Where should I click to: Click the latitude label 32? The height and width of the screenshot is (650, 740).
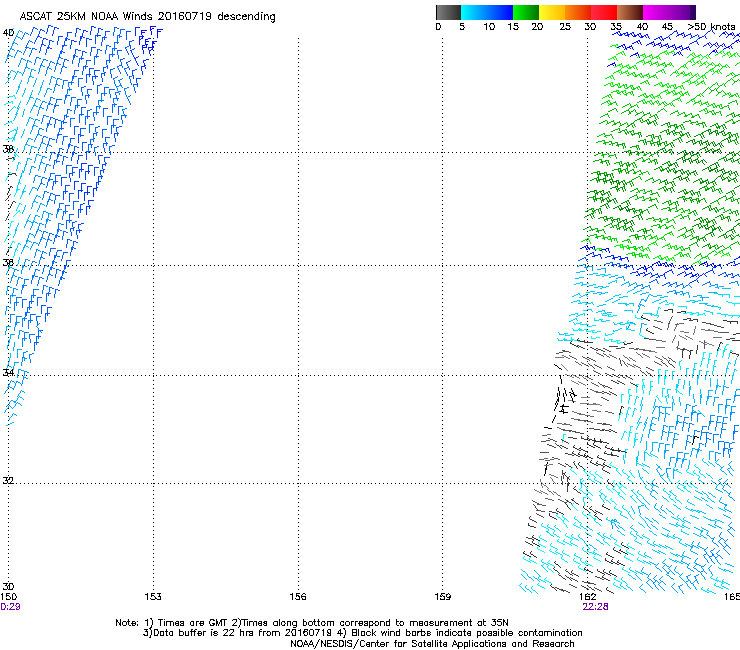pos(8,481)
